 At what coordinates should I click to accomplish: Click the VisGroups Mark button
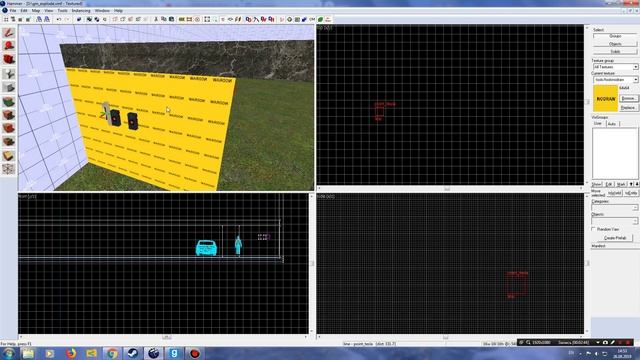tap(621, 184)
